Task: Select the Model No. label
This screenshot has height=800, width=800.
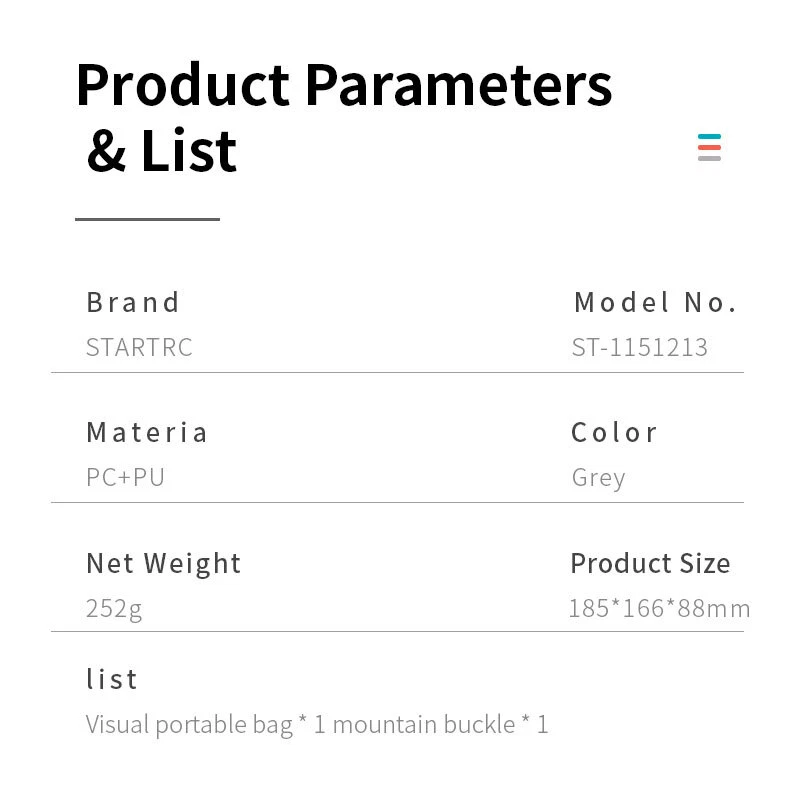Action: click(x=655, y=302)
